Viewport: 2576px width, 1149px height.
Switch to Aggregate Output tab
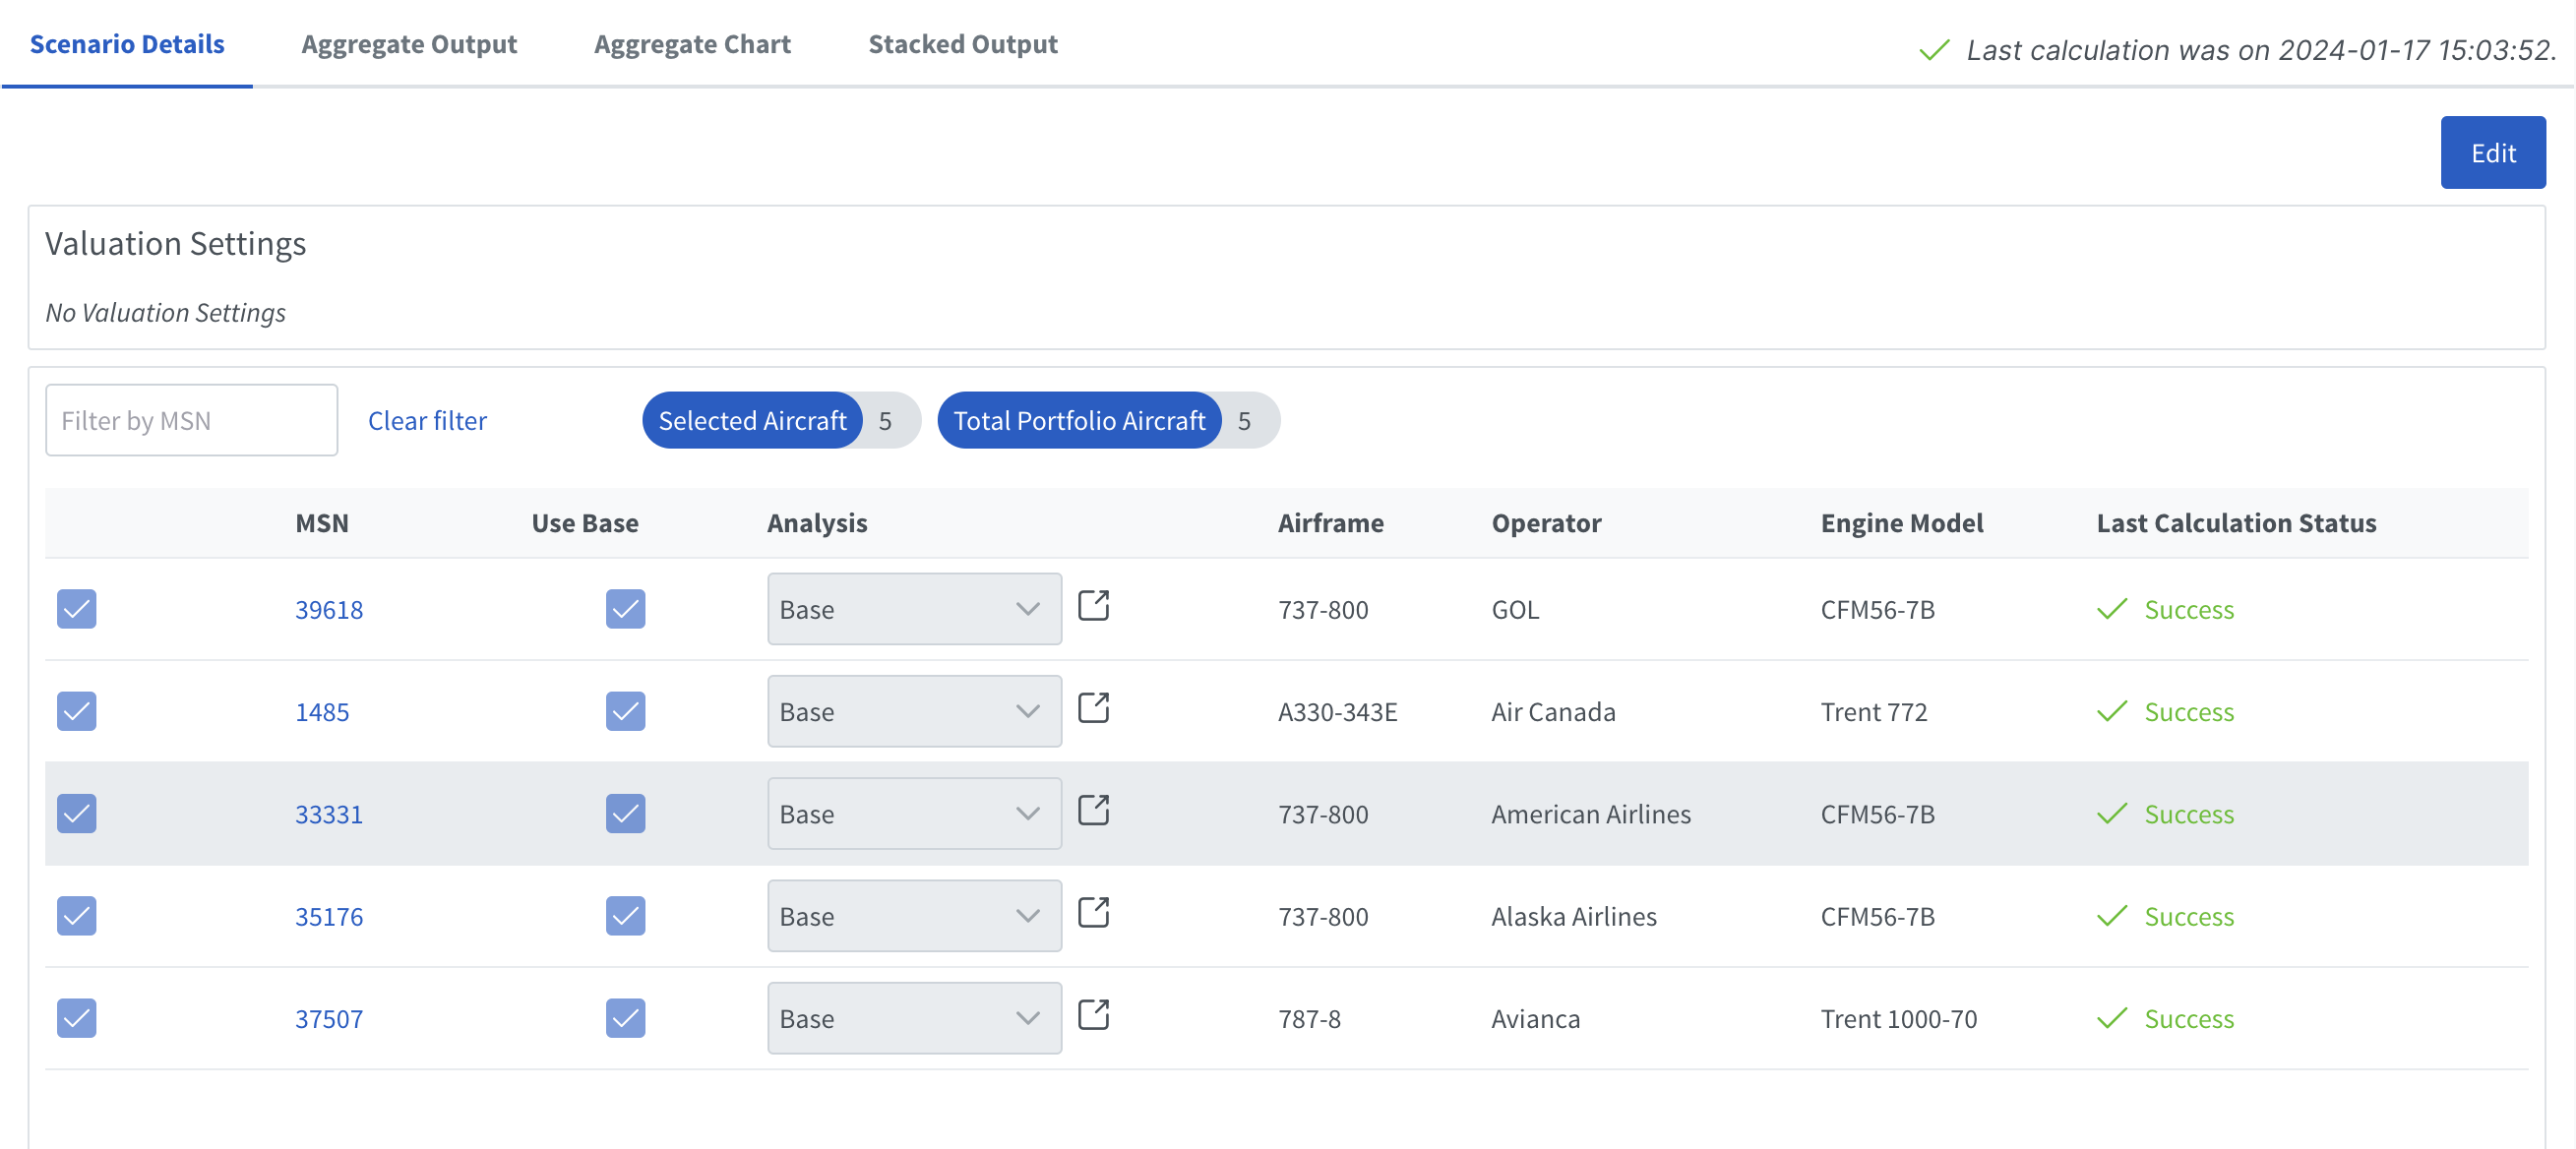(x=409, y=44)
